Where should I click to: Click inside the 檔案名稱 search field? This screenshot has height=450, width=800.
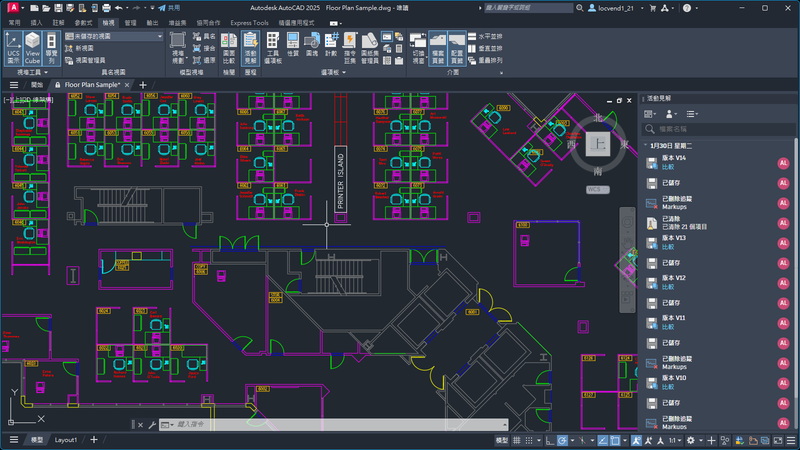tap(717, 129)
